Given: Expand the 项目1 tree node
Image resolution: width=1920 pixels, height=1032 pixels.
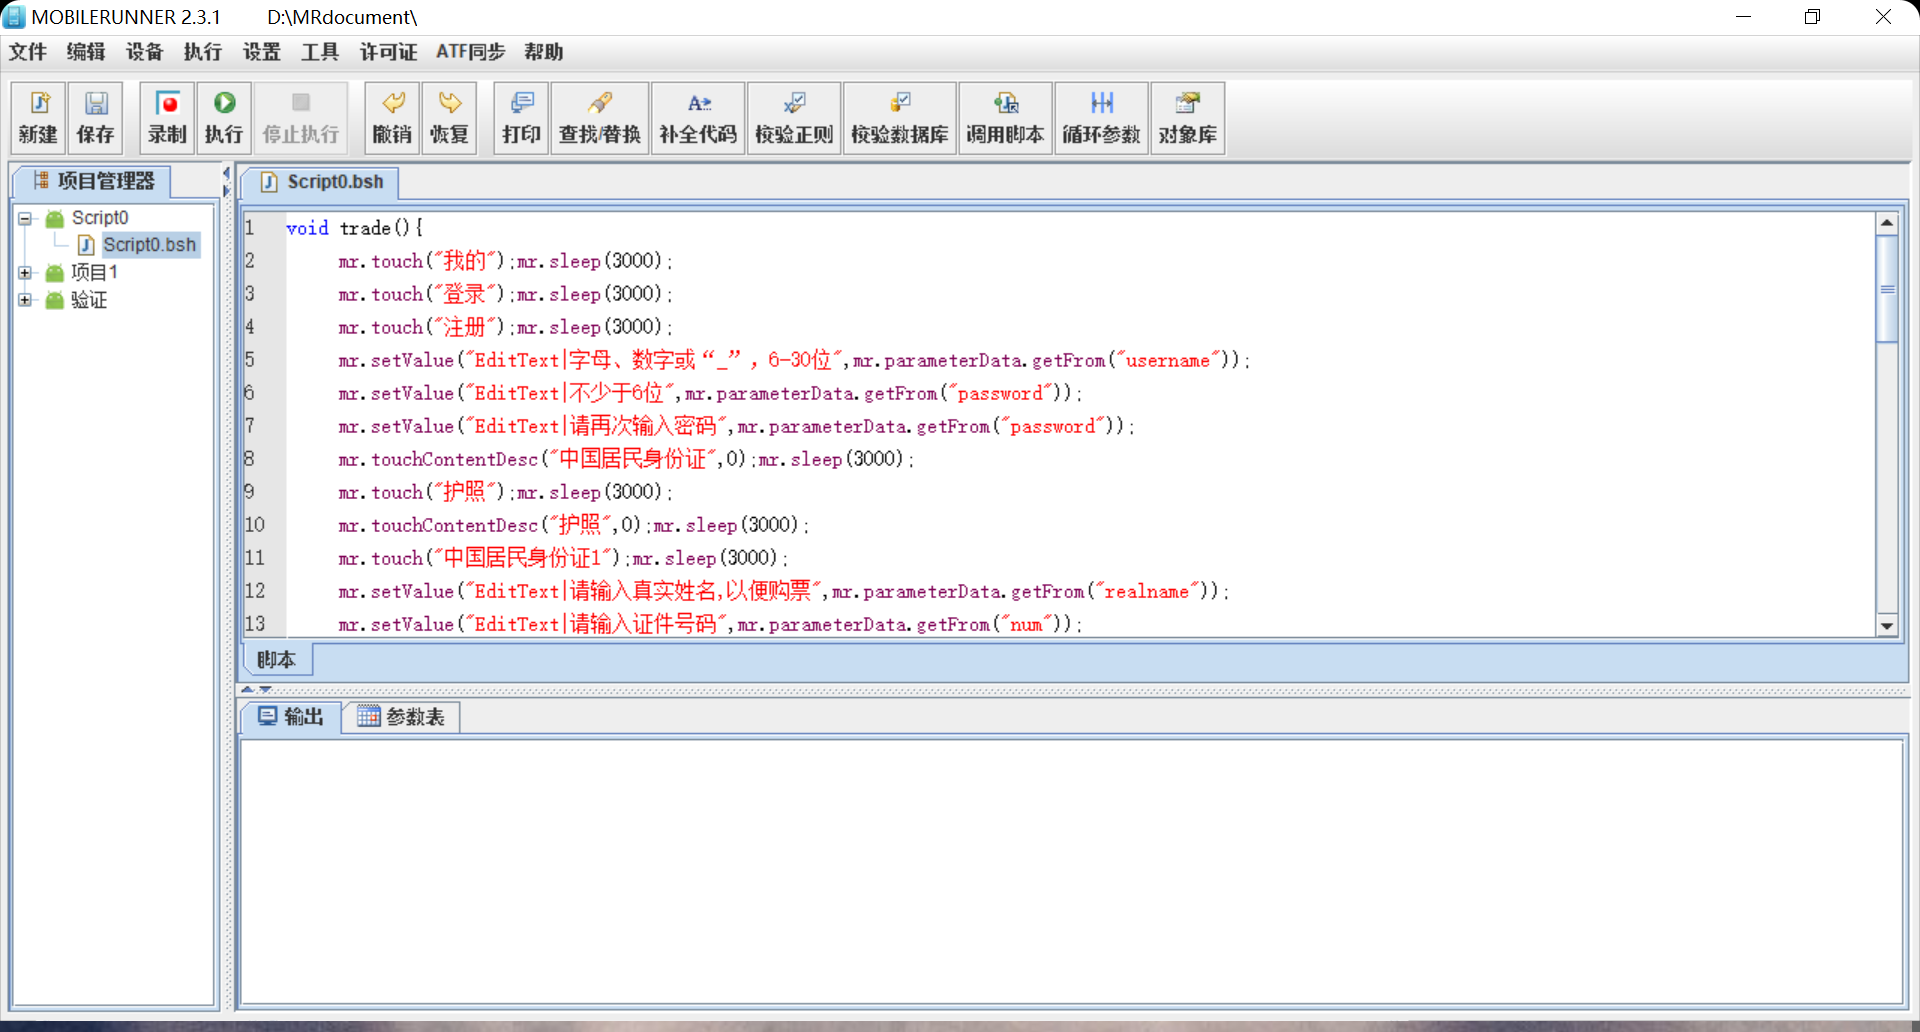Looking at the screenshot, I should click(26, 273).
